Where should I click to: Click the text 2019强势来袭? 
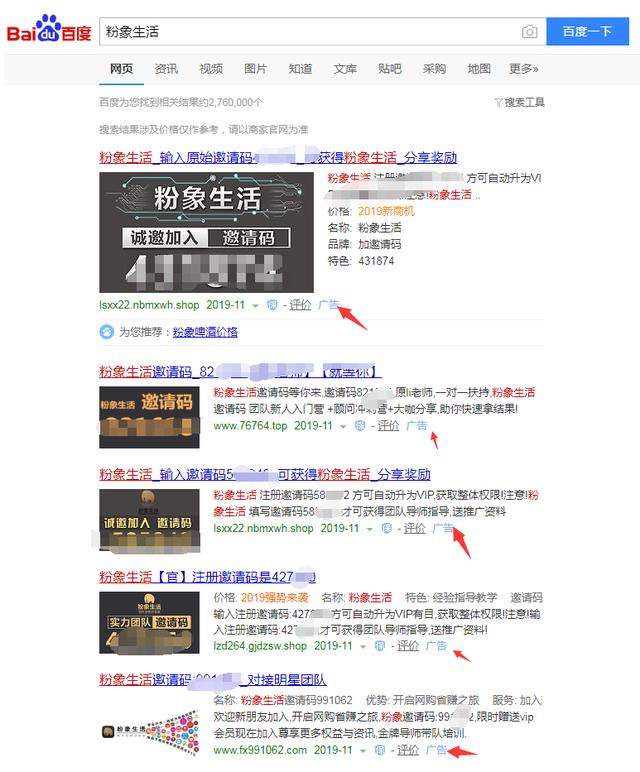tap(275, 598)
